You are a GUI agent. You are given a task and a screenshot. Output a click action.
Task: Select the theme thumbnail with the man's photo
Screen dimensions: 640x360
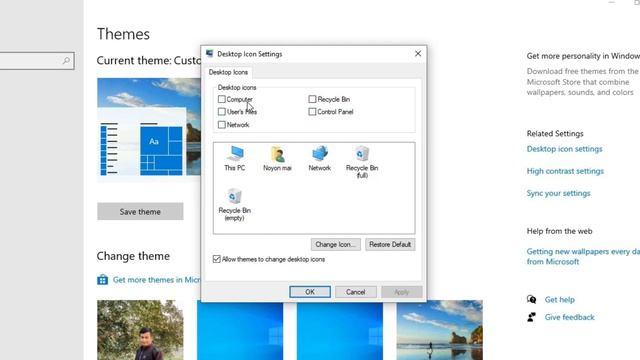tap(140, 330)
